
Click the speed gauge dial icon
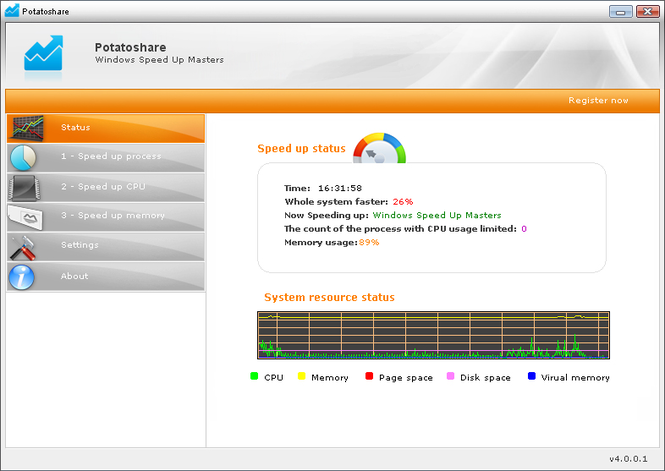[x=379, y=148]
